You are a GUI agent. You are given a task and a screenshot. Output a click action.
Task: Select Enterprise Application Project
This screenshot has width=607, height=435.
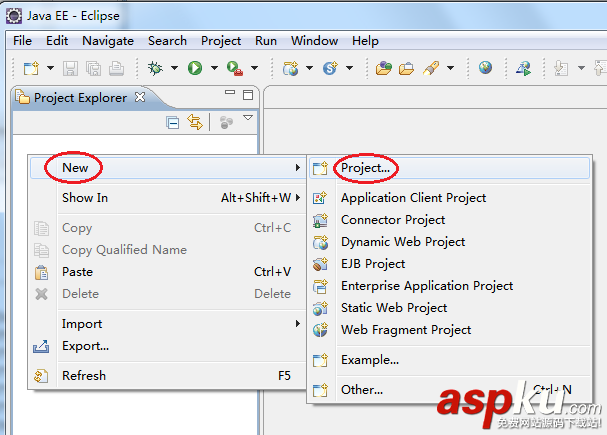(x=449, y=286)
